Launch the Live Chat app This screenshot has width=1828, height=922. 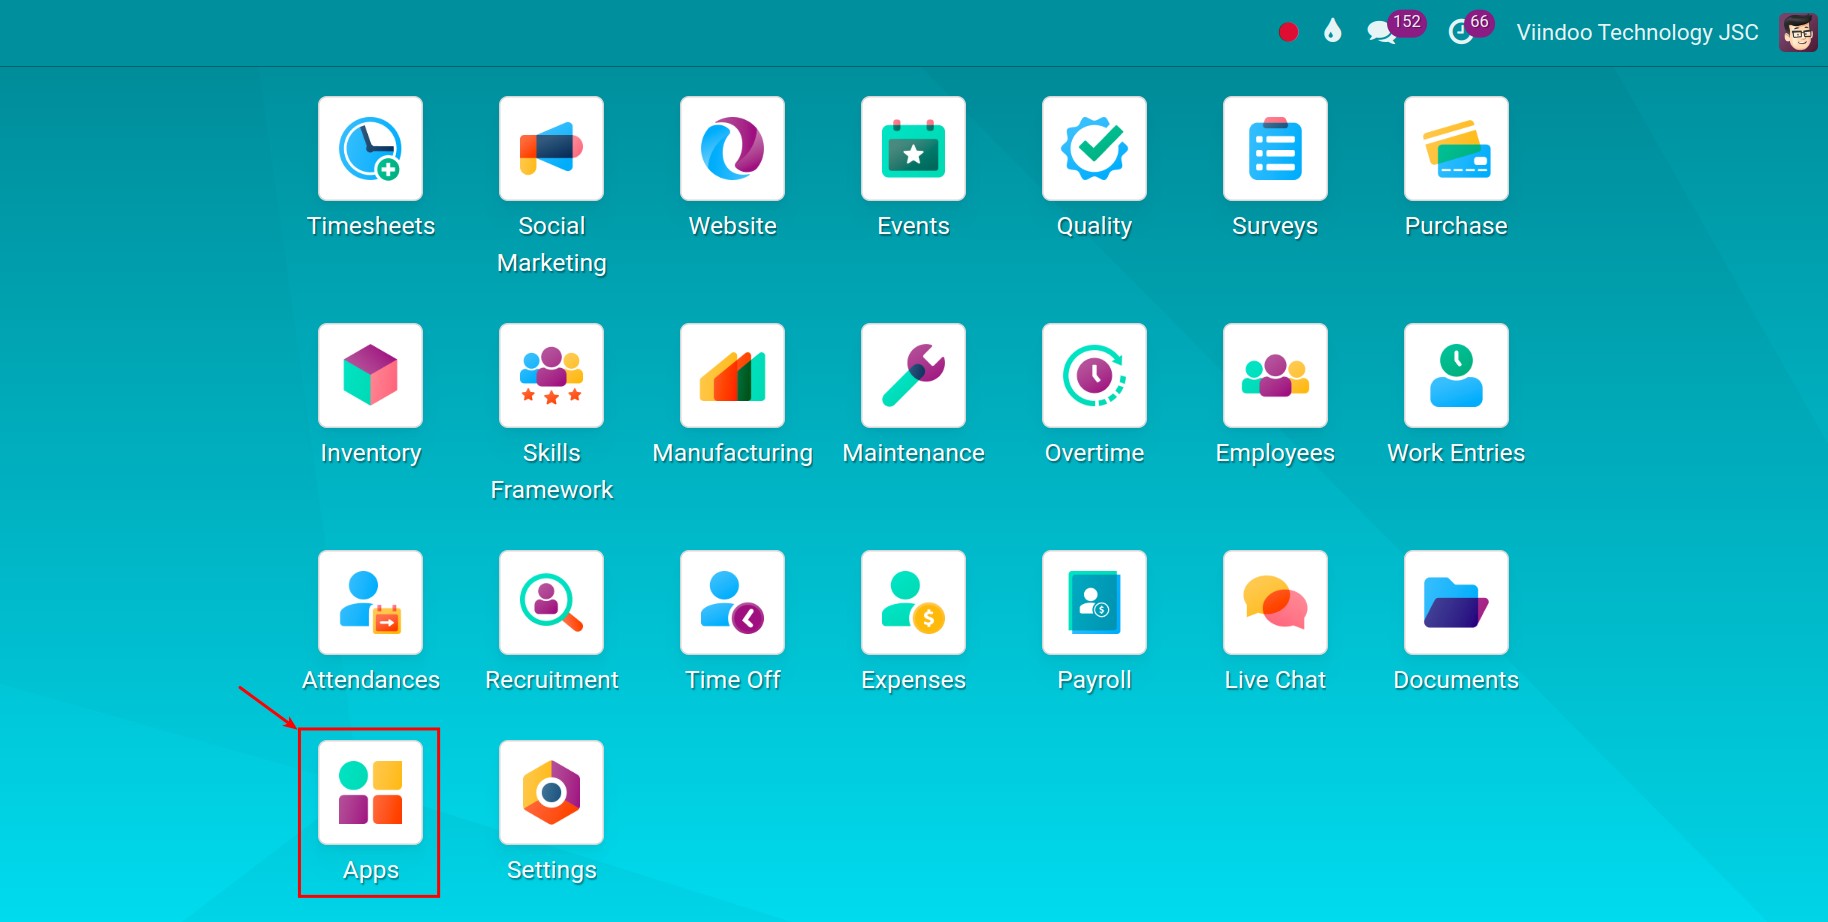(1275, 603)
